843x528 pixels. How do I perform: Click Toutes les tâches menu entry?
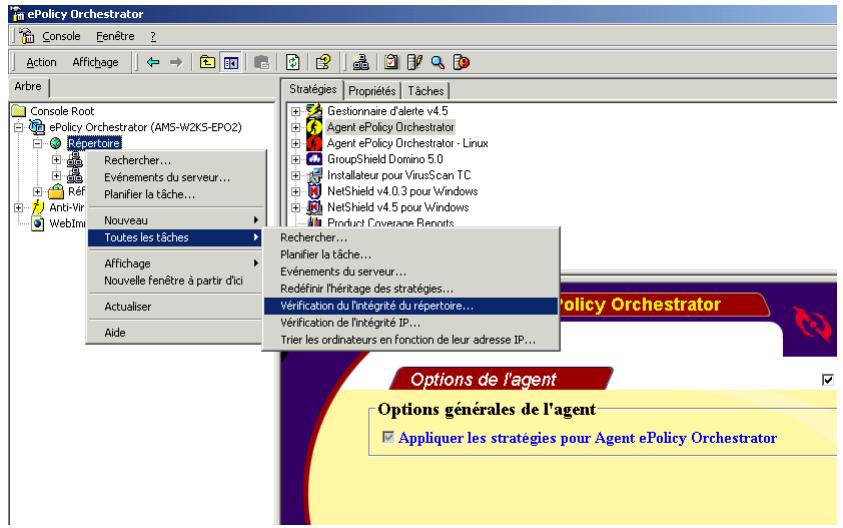pyautogui.click(x=176, y=238)
